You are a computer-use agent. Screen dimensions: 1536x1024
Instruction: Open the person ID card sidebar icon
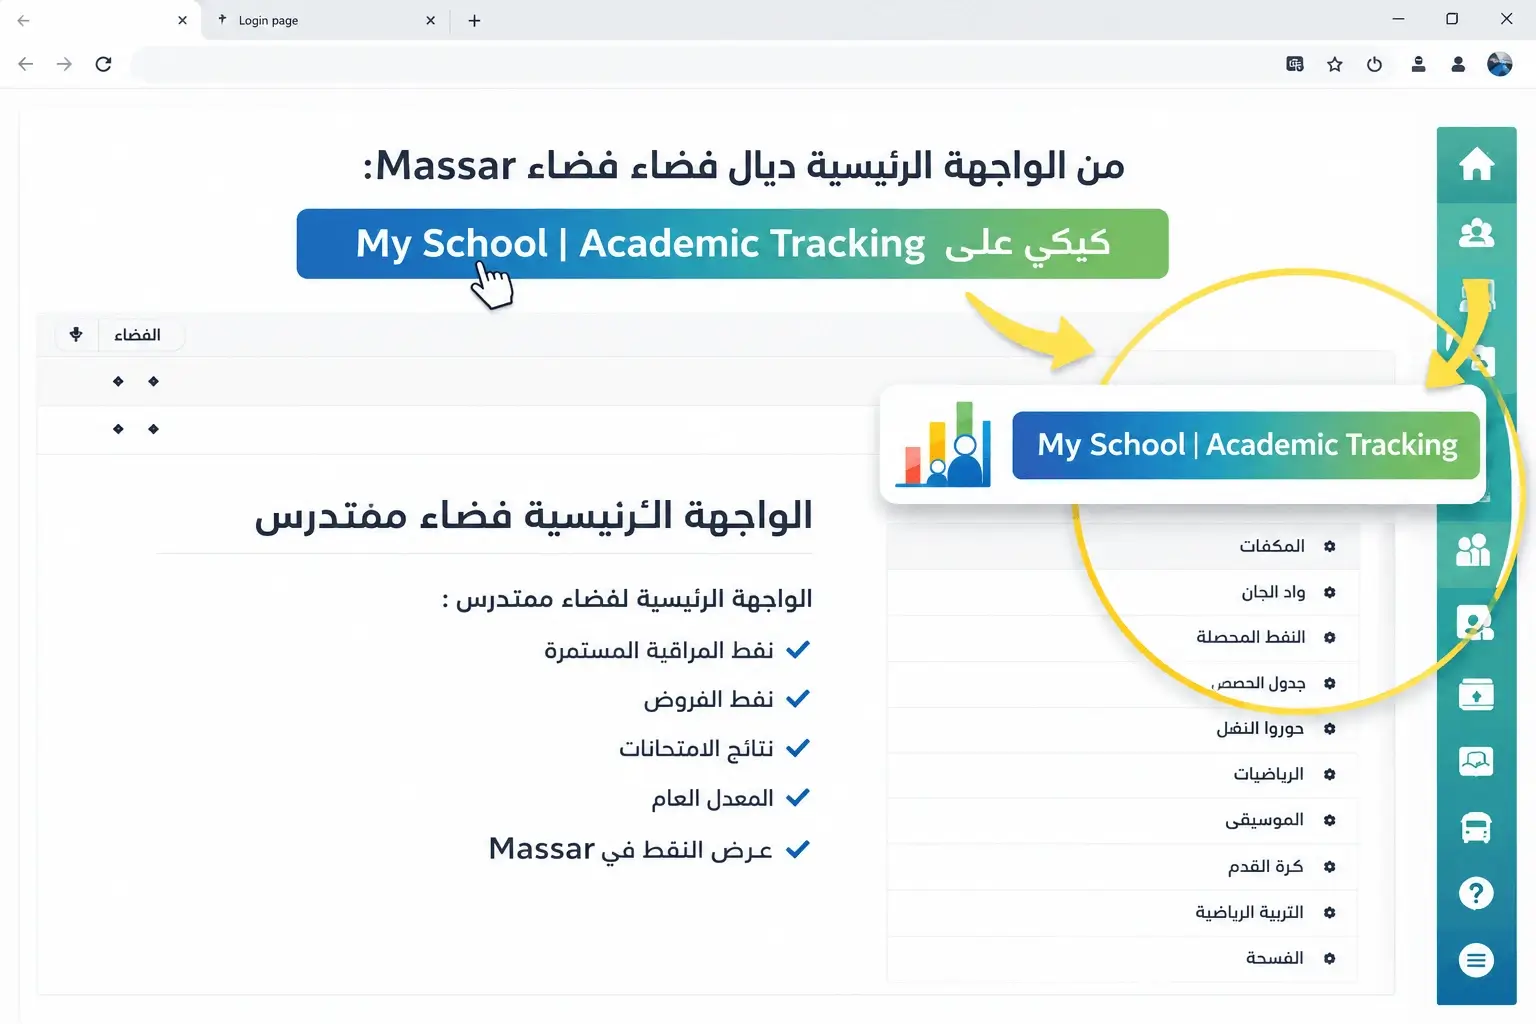click(1475, 623)
